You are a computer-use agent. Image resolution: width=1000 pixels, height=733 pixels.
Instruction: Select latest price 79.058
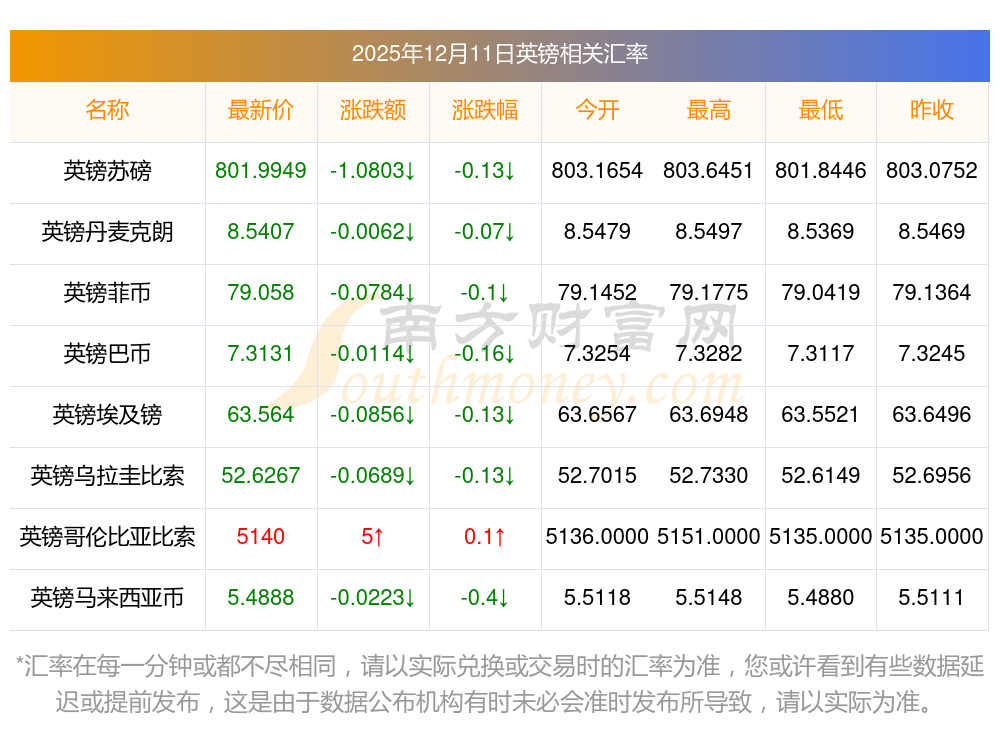point(260,293)
